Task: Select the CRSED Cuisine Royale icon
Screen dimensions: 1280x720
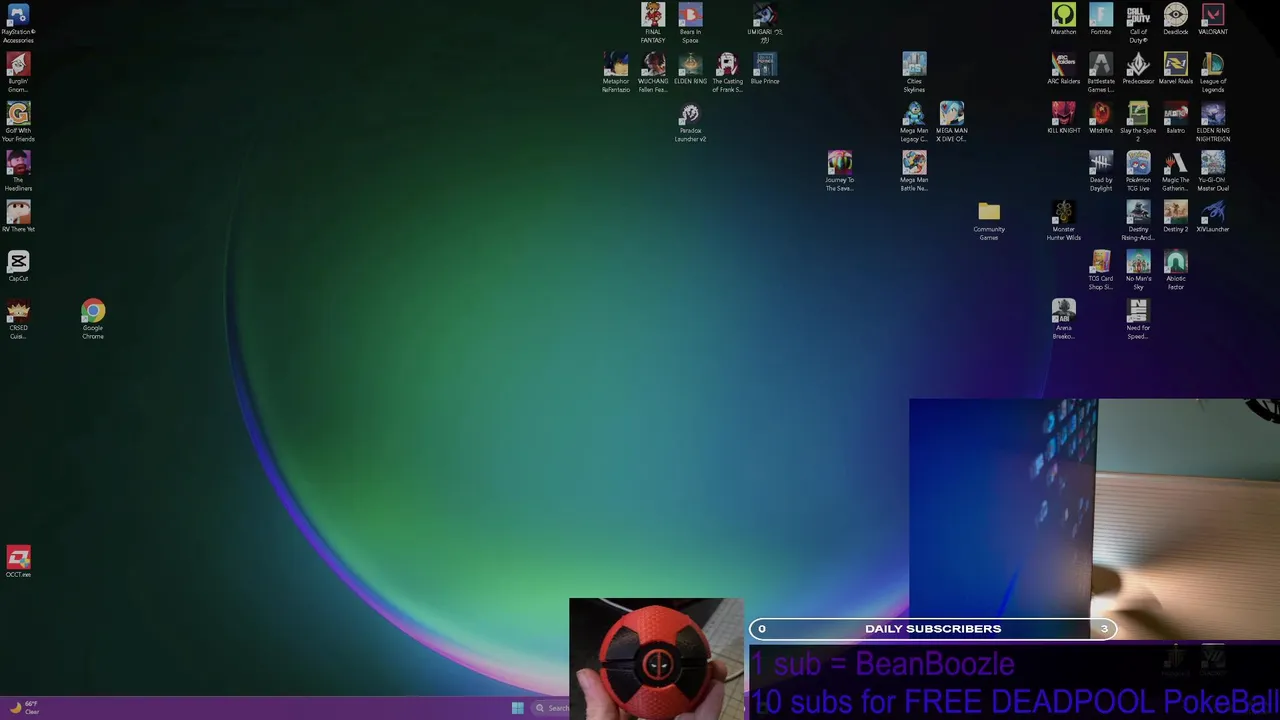Action: point(18,319)
